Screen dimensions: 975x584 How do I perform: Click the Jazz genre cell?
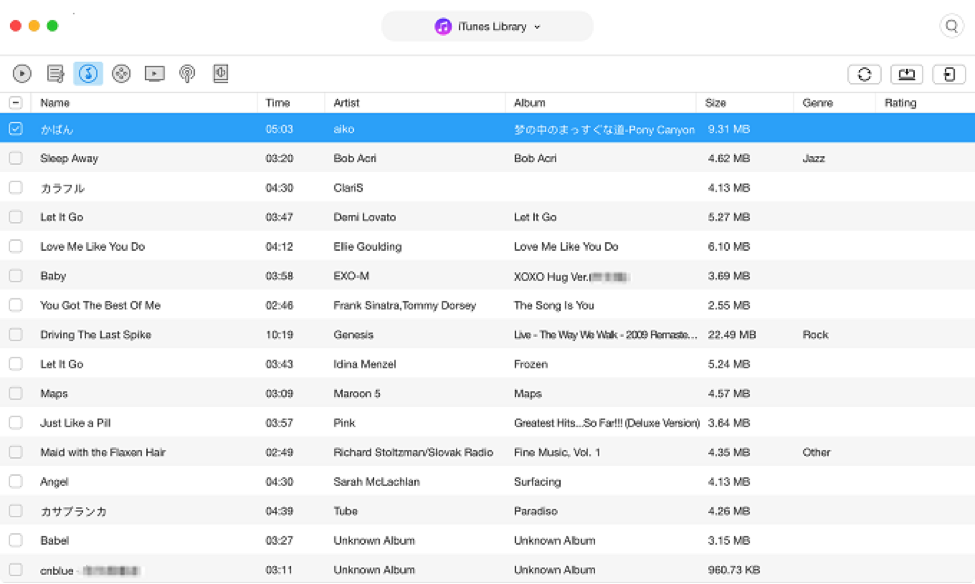pos(813,158)
